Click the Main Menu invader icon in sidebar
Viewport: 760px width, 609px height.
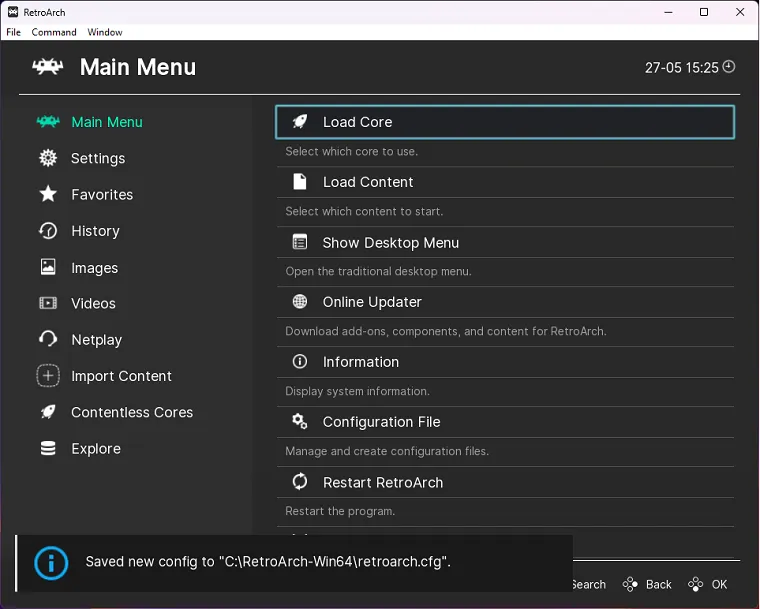point(48,121)
